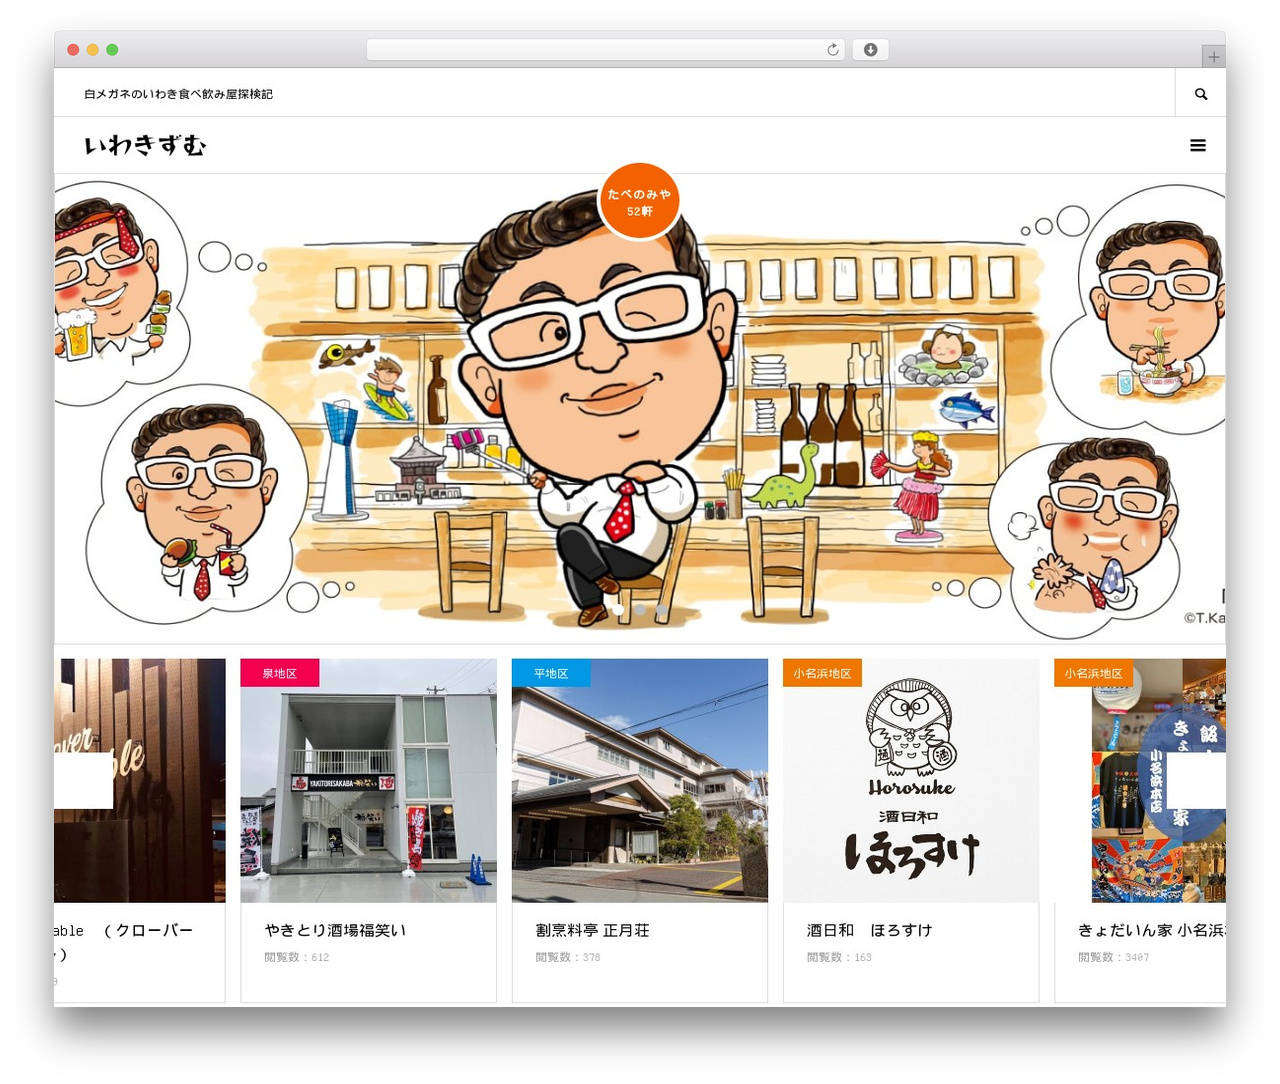Open the partially visible クローバー card title

(x=123, y=942)
